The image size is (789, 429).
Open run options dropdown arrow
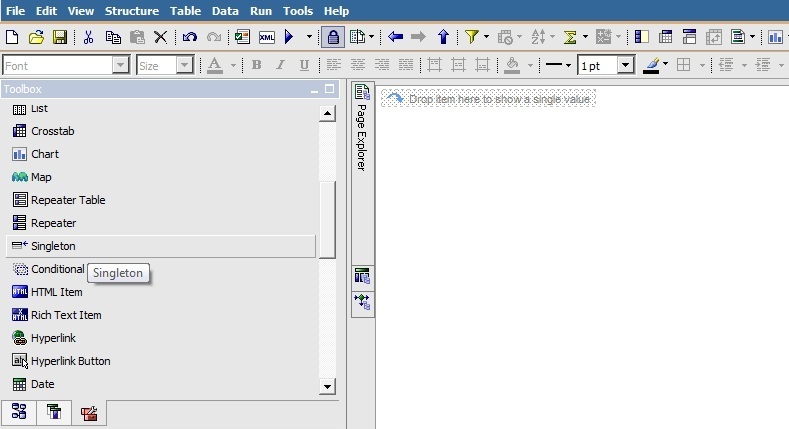tap(309, 37)
